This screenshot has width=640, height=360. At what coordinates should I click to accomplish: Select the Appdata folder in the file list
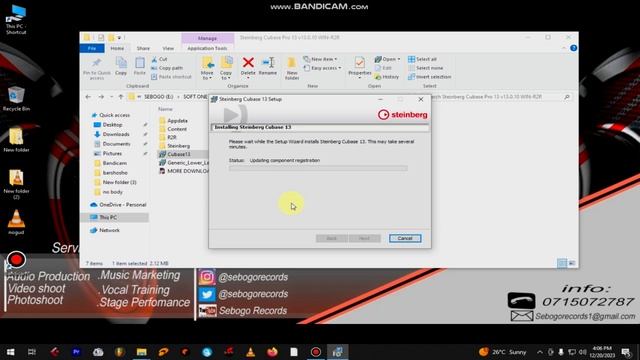177,121
